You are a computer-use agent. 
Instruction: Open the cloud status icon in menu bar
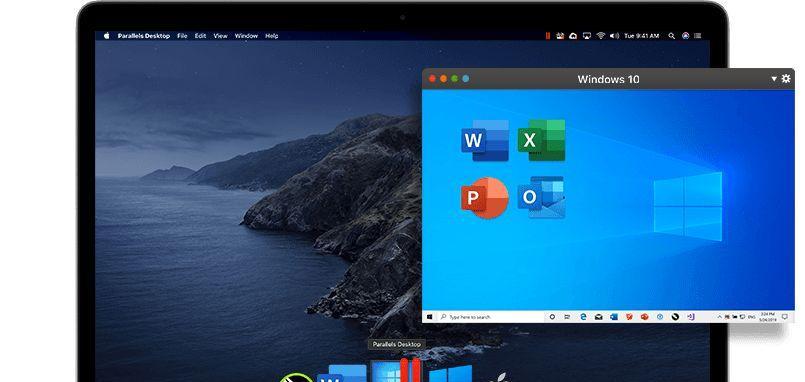click(x=573, y=36)
